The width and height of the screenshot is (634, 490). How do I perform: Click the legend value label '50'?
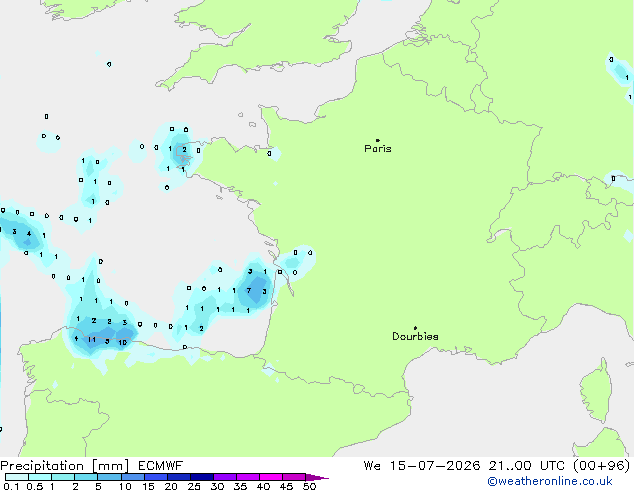[x=309, y=486]
